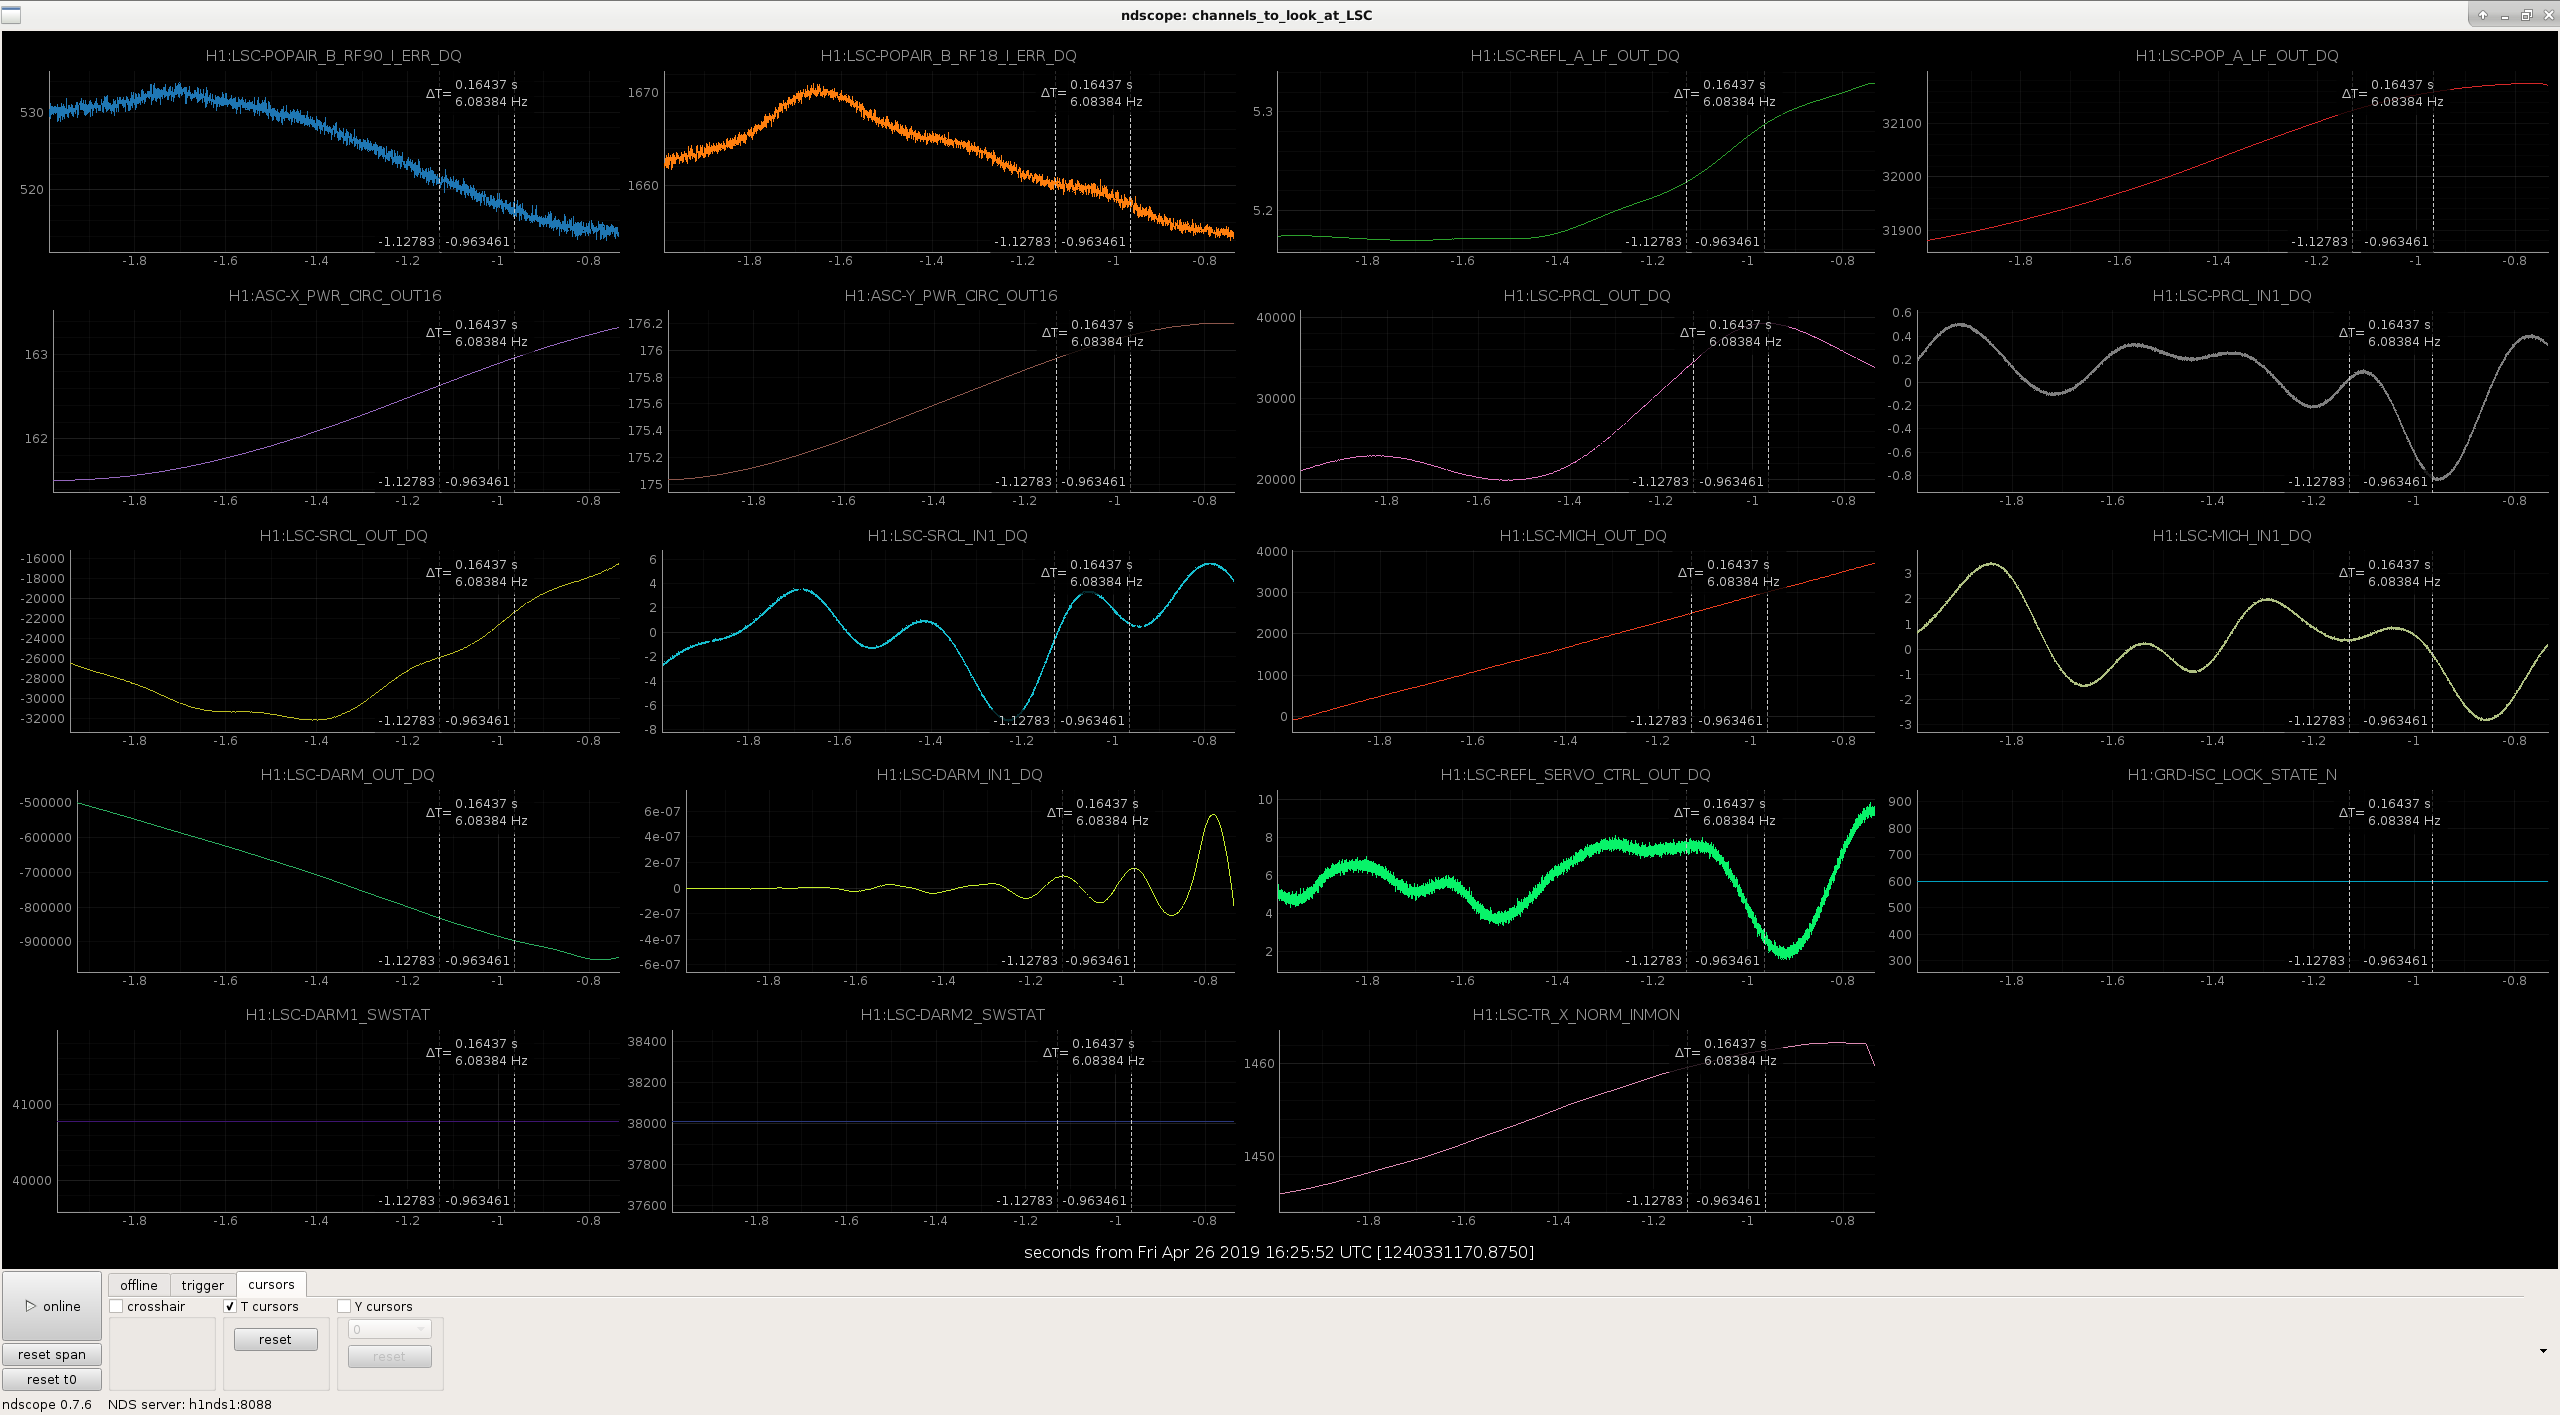
Task: Open the Y cursors dropdown showing 0
Action: pos(390,1330)
